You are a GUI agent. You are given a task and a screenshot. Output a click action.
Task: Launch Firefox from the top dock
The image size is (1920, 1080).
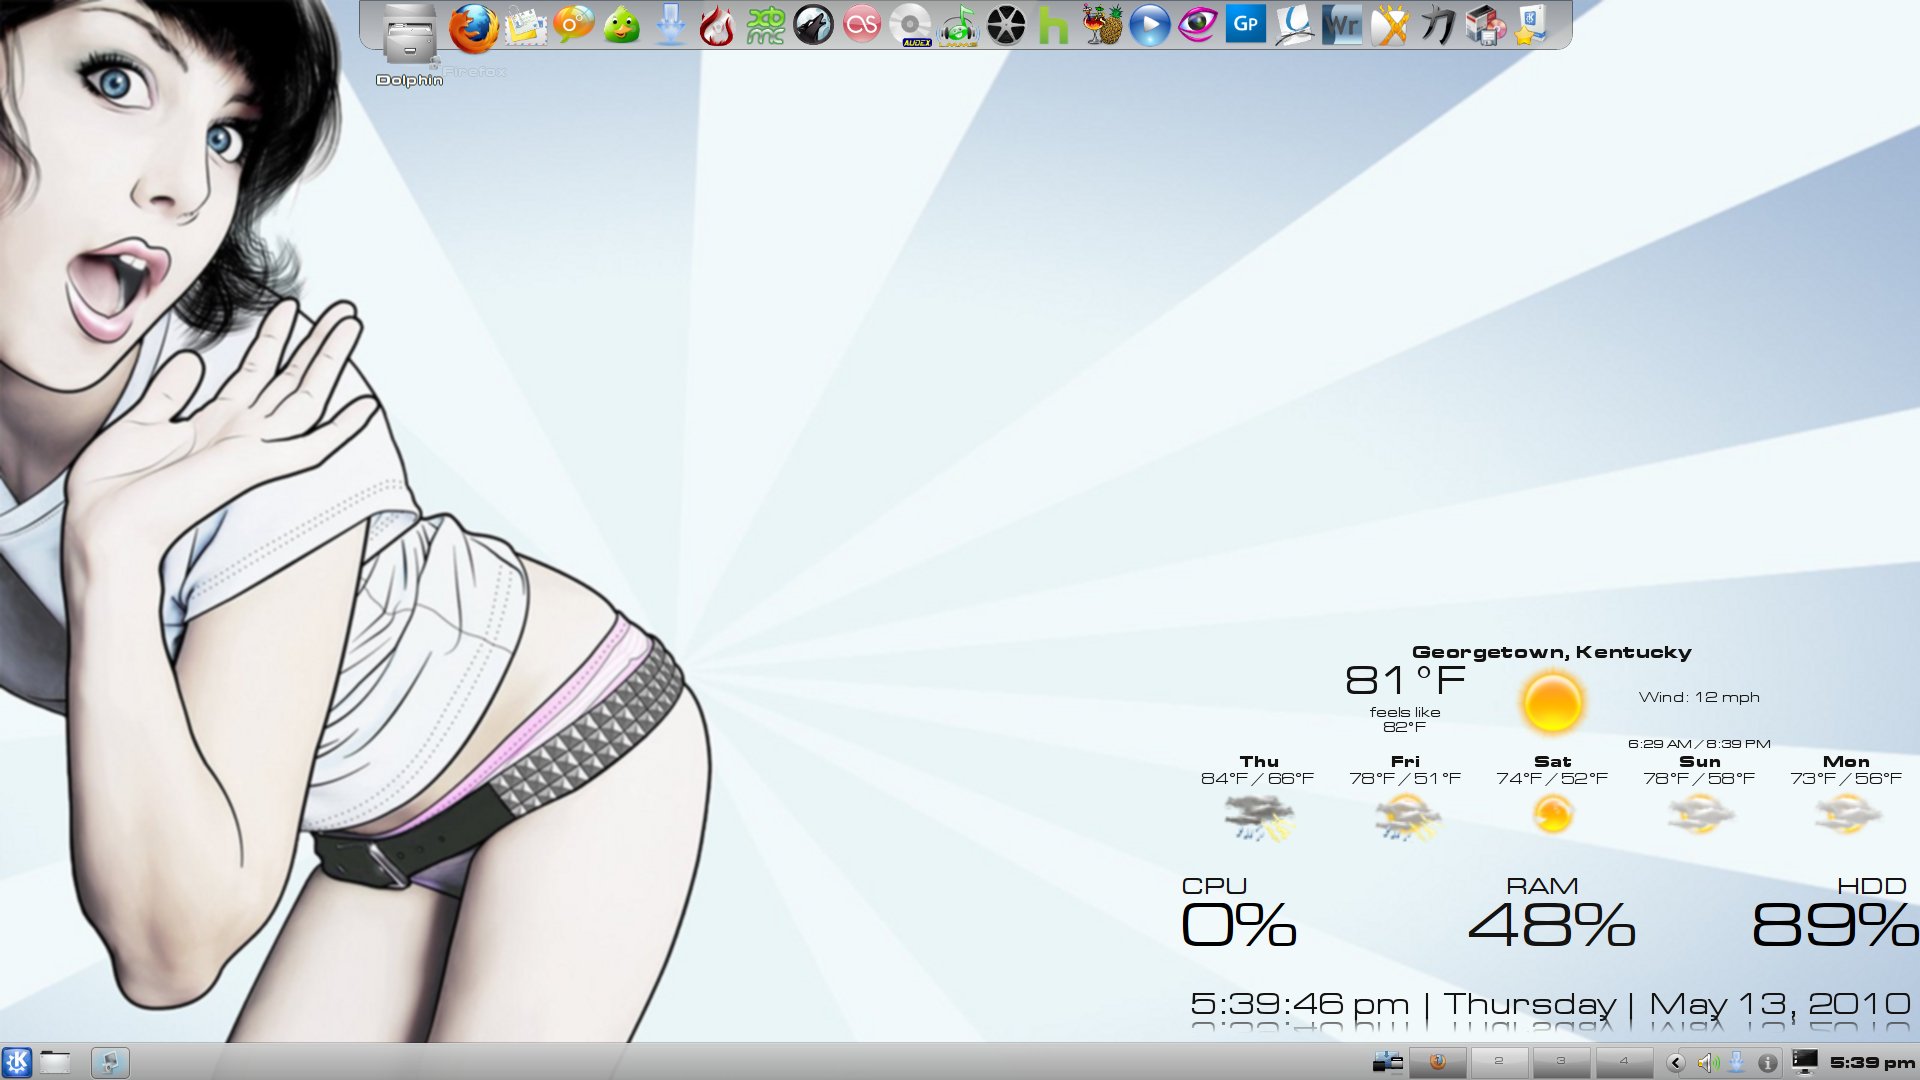click(473, 27)
